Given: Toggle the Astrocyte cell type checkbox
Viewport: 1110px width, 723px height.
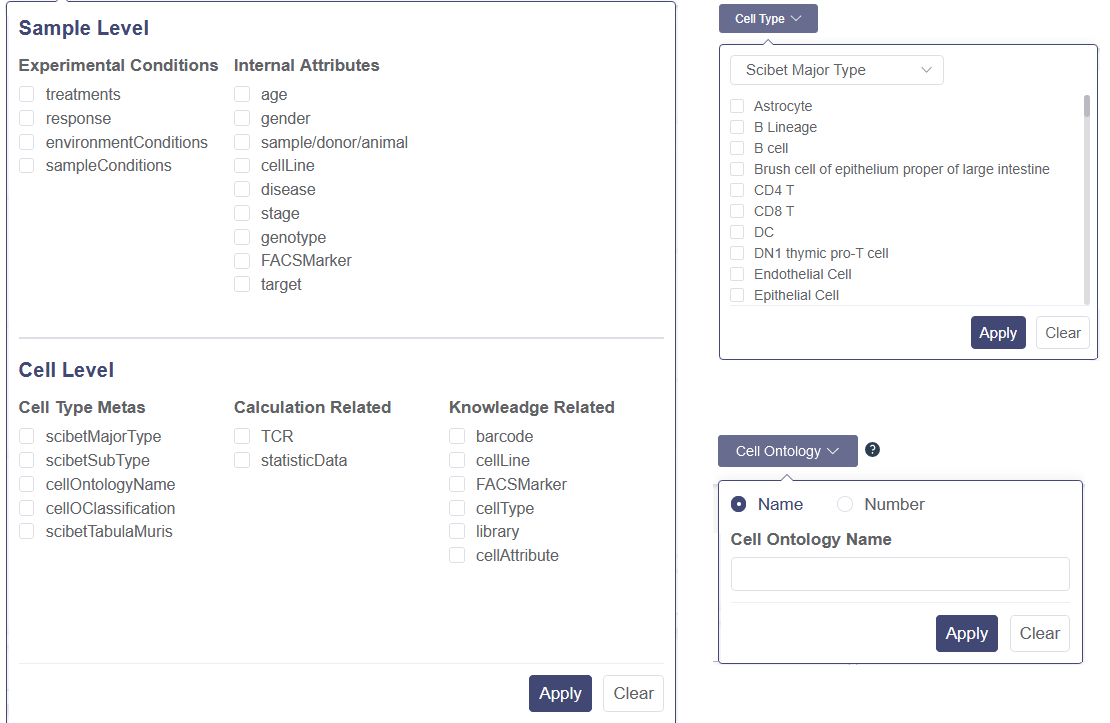Looking at the screenshot, I should (x=737, y=106).
